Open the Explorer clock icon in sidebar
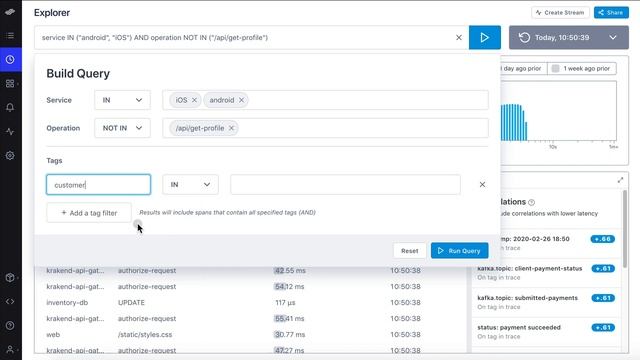Viewport: 640px width, 360px height. (10, 60)
